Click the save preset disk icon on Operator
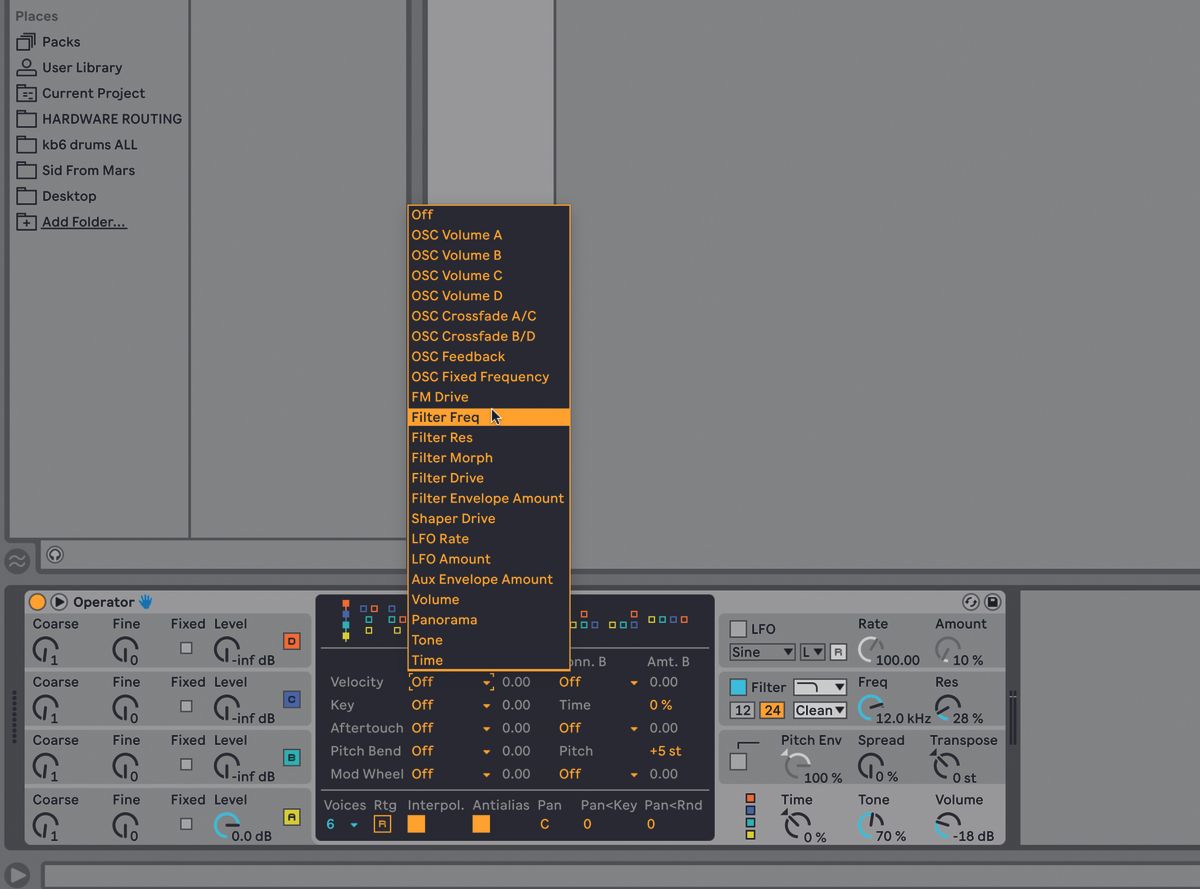Screen dimensions: 1200x889 [993, 601]
